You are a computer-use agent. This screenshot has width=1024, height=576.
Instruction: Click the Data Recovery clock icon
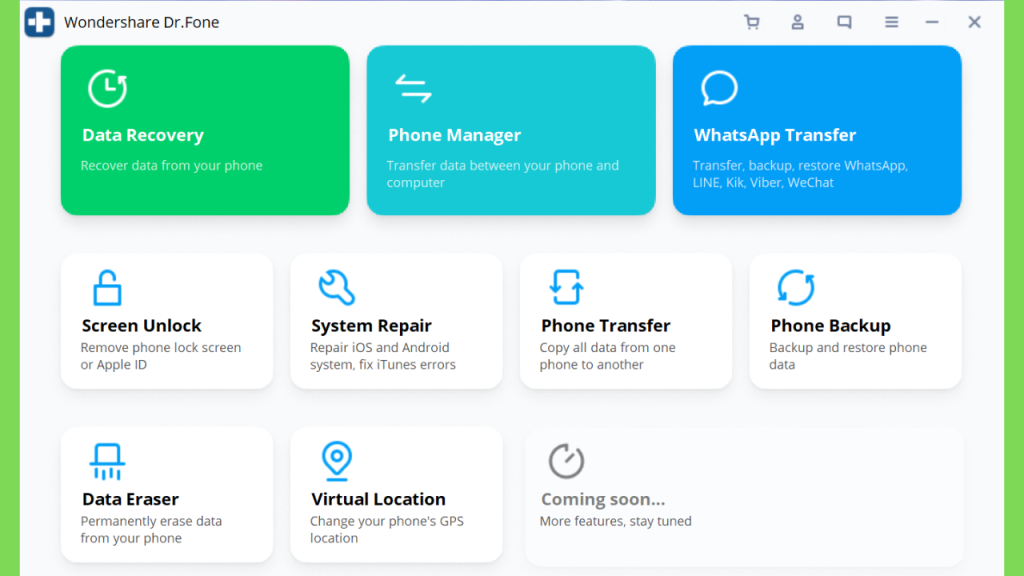click(x=108, y=88)
